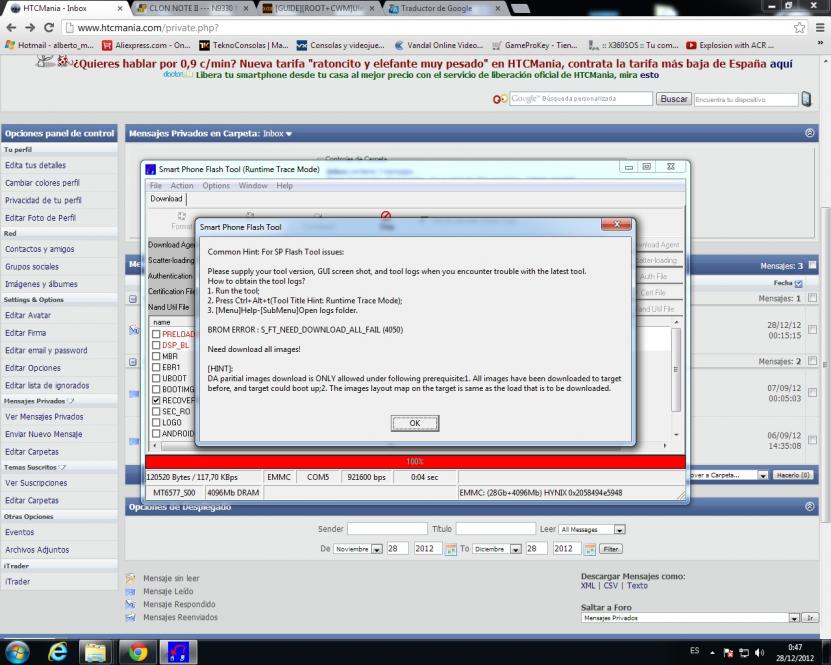Open the File menu in Flash Tool
The height and width of the screenshot is (665, 831).
[x=155, y=185]
